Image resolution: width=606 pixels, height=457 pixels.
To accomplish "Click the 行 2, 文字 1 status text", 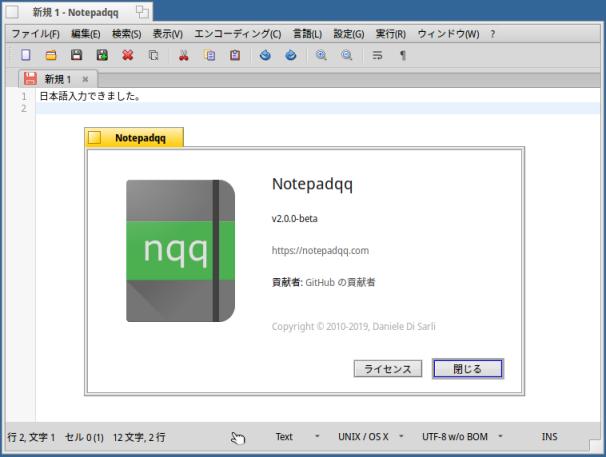I will (x=31, y=437).
